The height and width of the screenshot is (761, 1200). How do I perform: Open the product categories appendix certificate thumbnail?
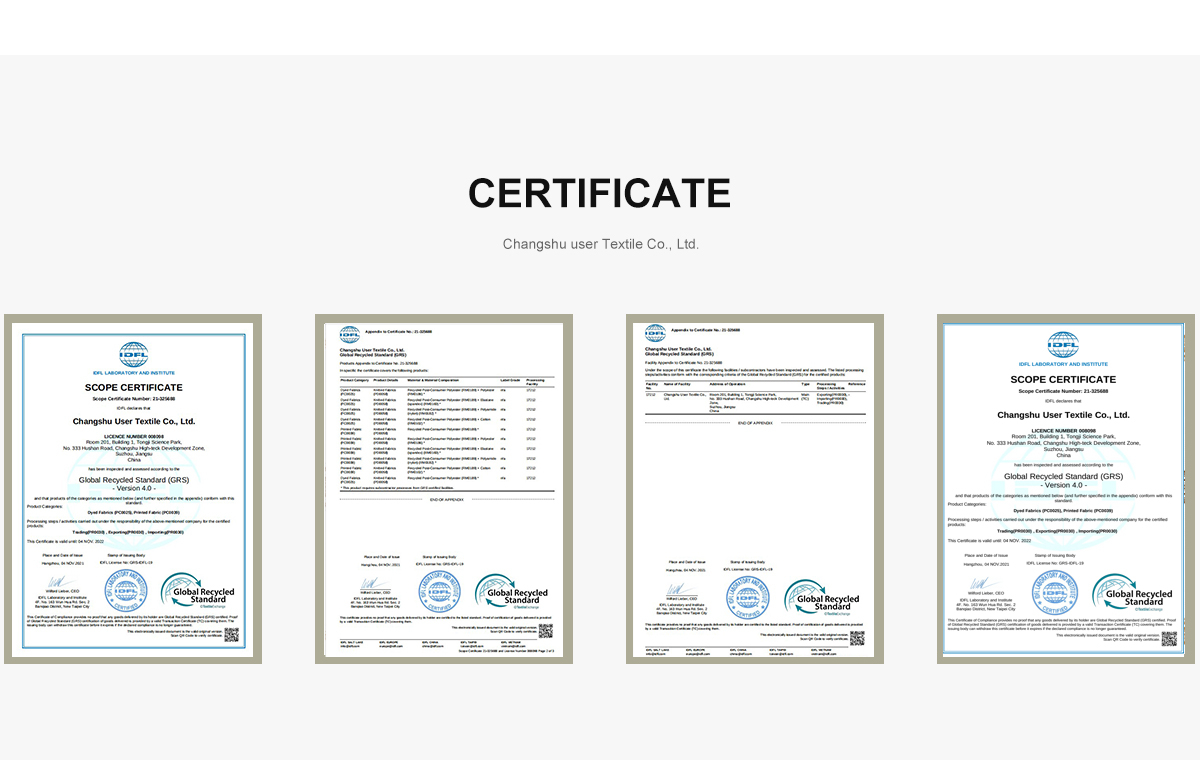444,489
